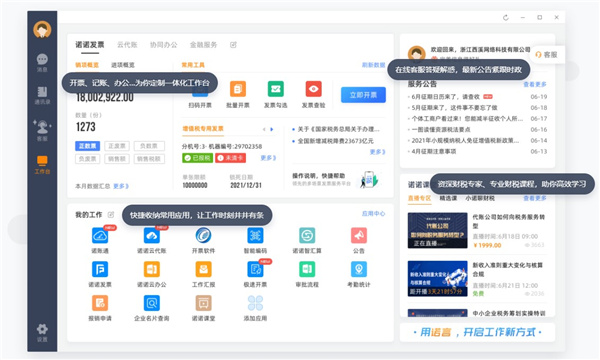Click the 刷新数据 link
The width and height of the screenshot is (600, 360).
point(373,65)
